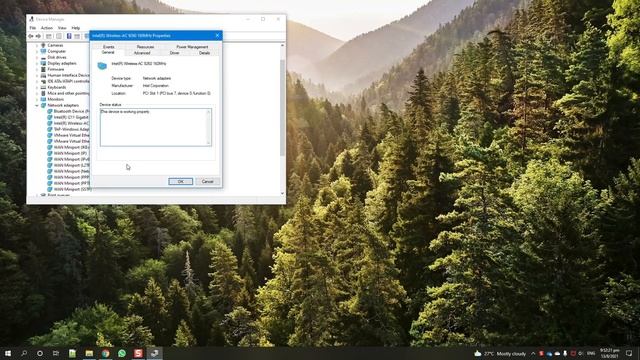Switch to the Events tab

click(x=109, y=47)
